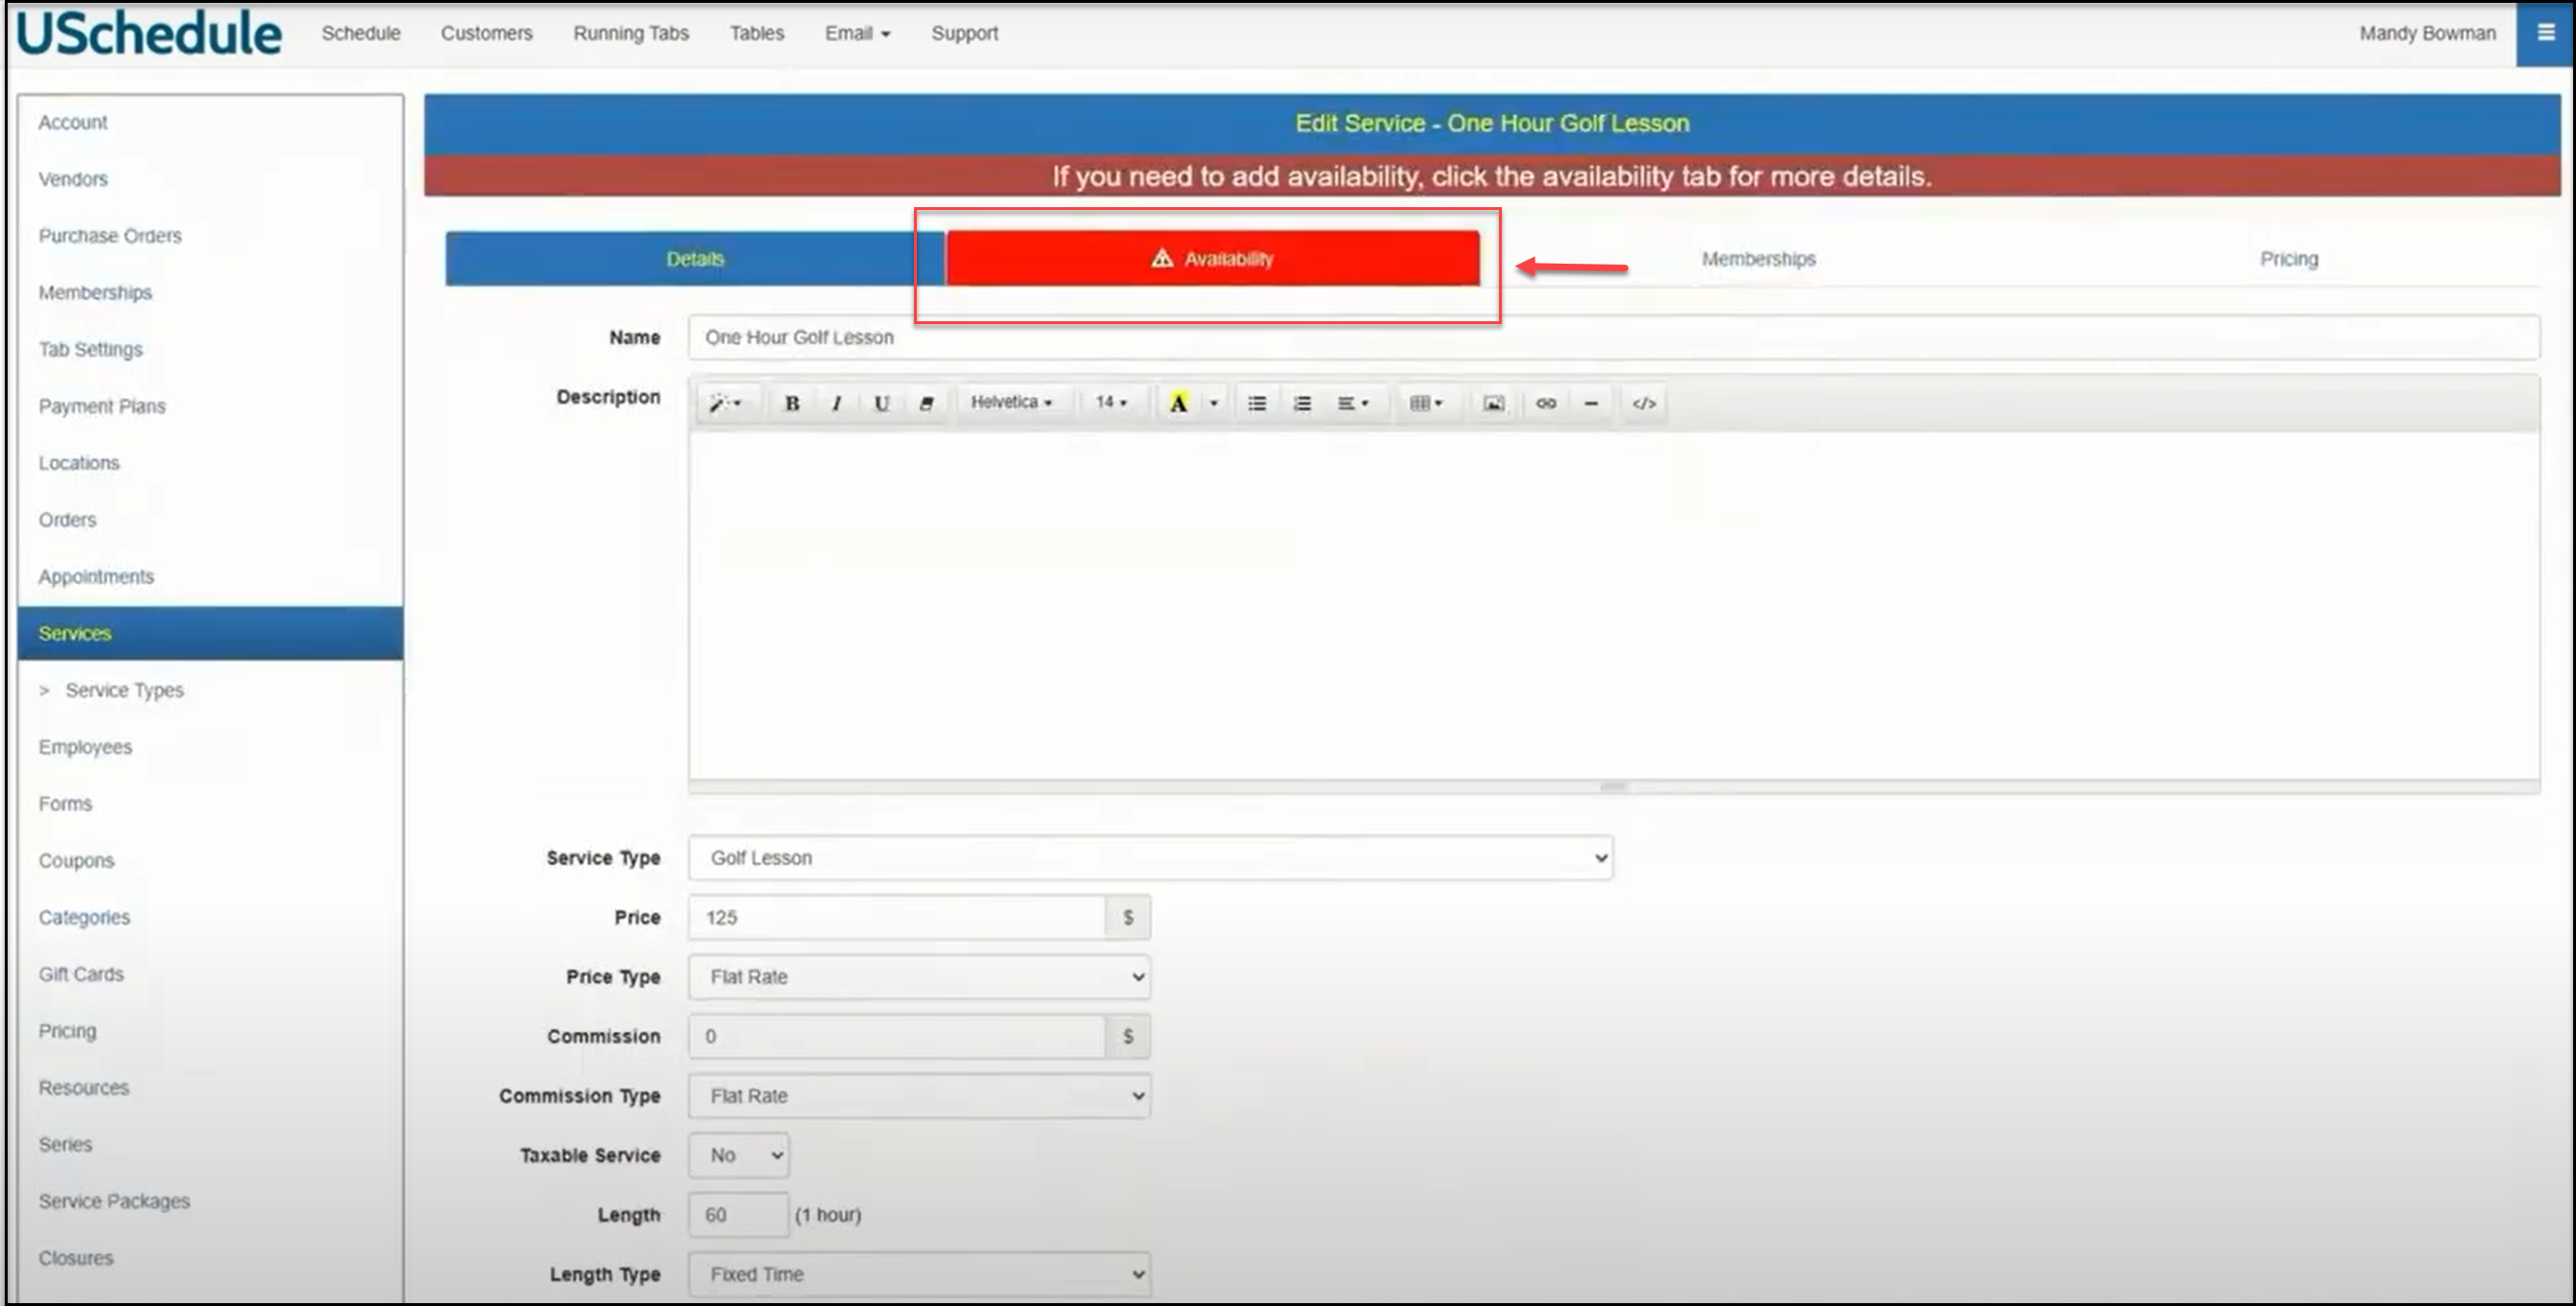The image size is (2576, 1306).
Task: Toggle bold formatting in description editor
Action: click(x=791, y=403)
